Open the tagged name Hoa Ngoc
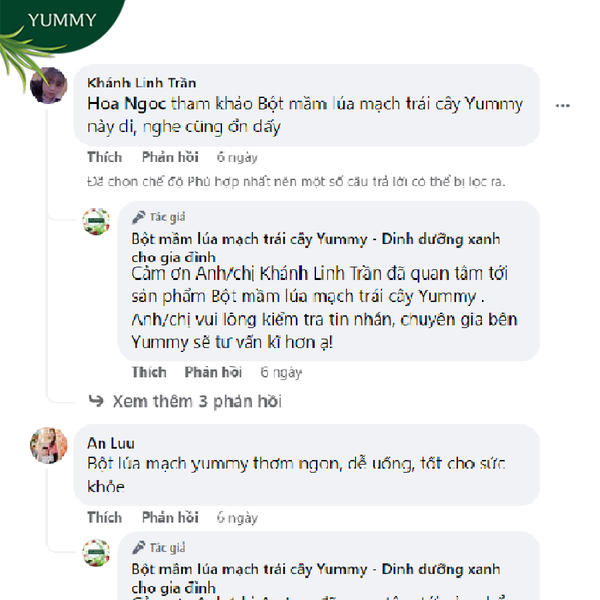The image size is (600, 600). point(127,104)
